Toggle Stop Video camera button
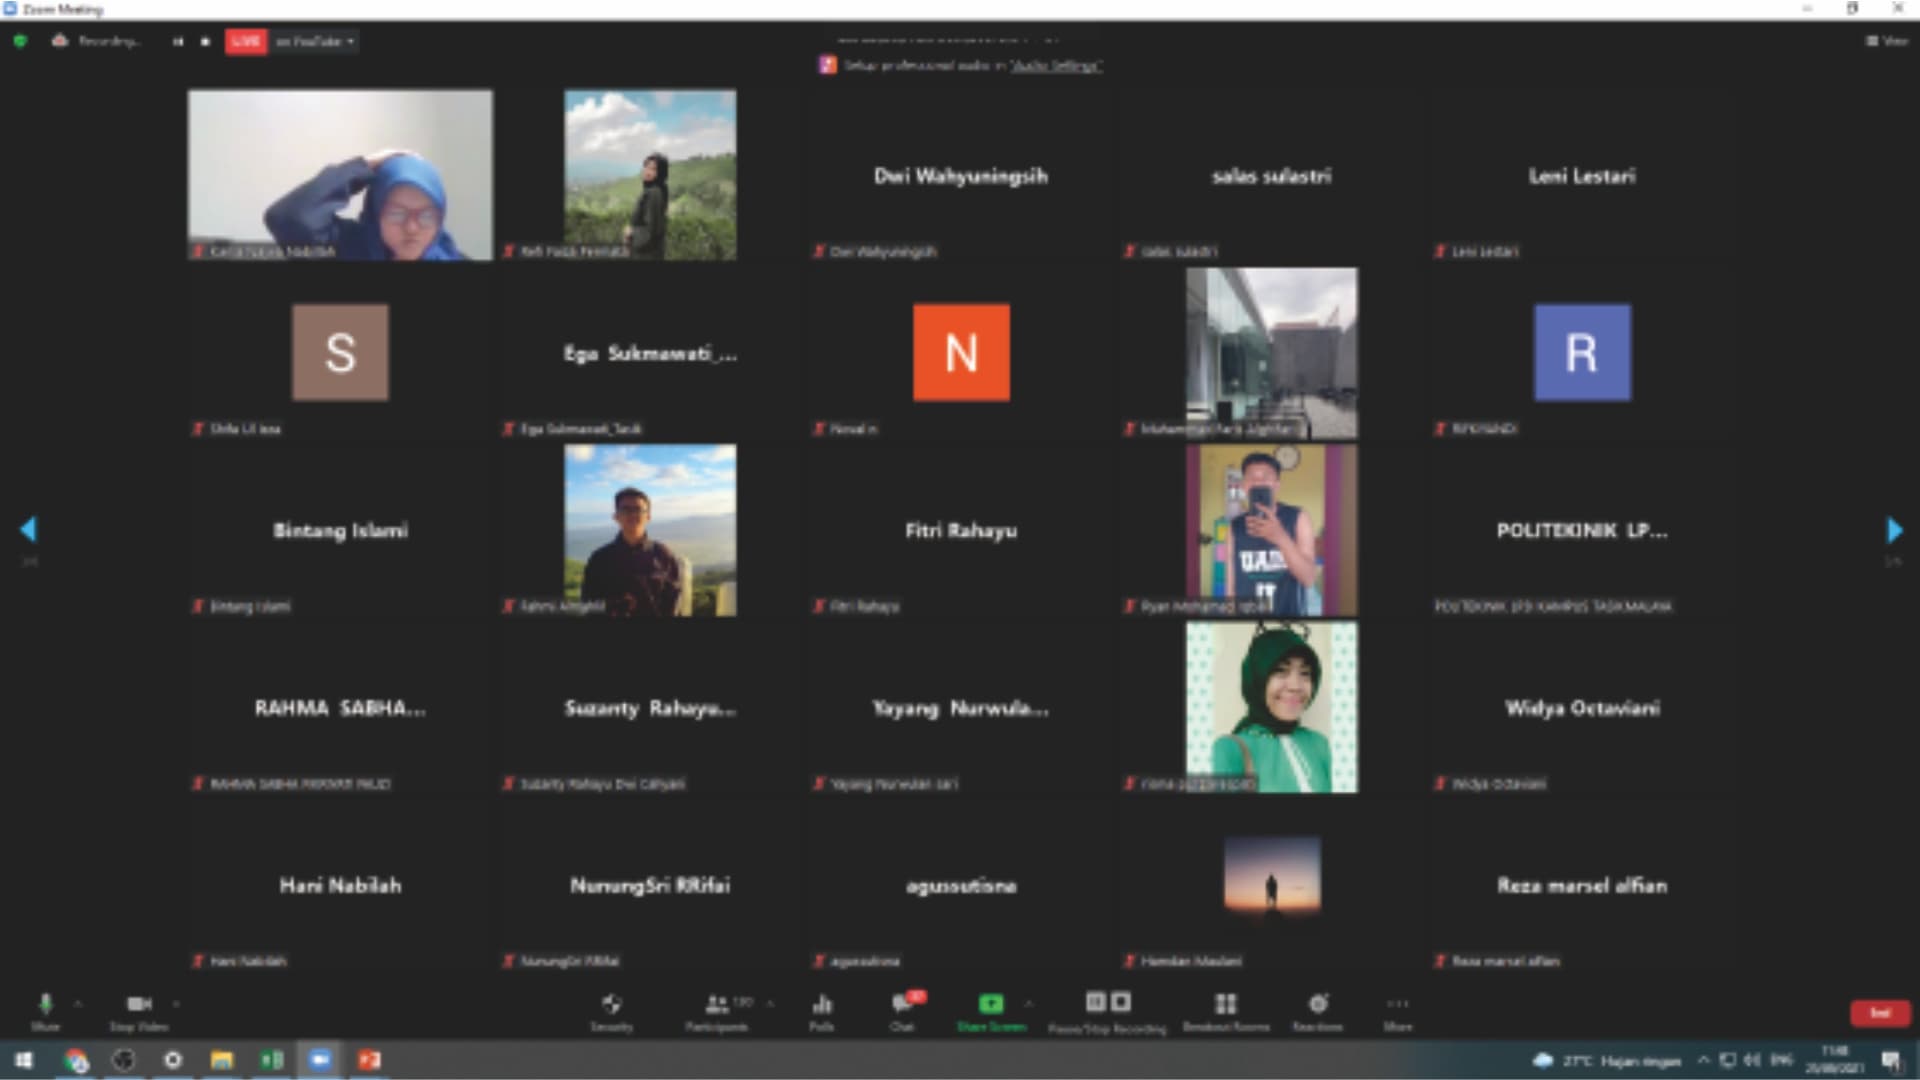Viewport: 1920px width, 1080px height. [x=138, y=1004]
